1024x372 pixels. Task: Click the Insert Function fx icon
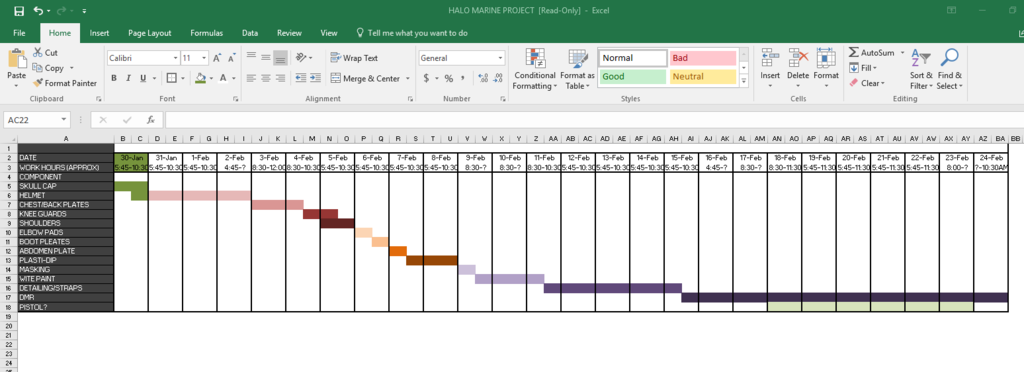pyautogui.click(x=150, y=120)
